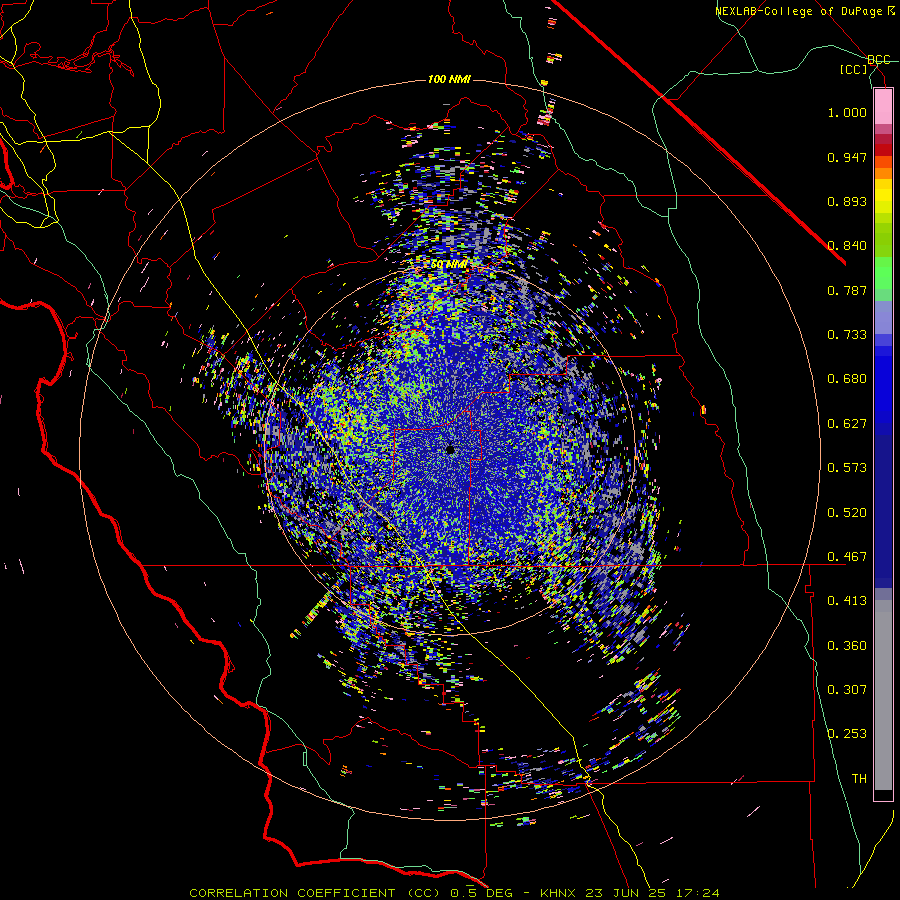The image size is (900, 900).
Task: Click the 0.680 scale label
Action: [x=847, y=379]
